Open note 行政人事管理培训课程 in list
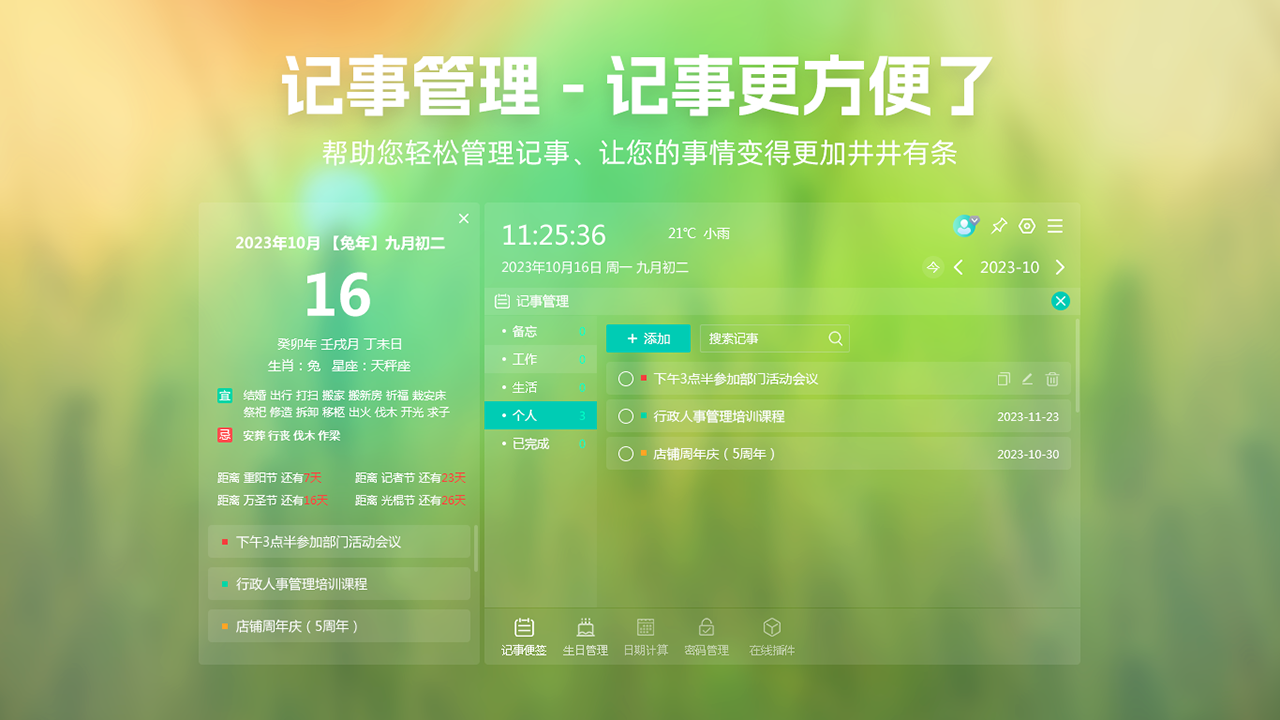This screenshot has width=1280, height=720. point(838,416)
